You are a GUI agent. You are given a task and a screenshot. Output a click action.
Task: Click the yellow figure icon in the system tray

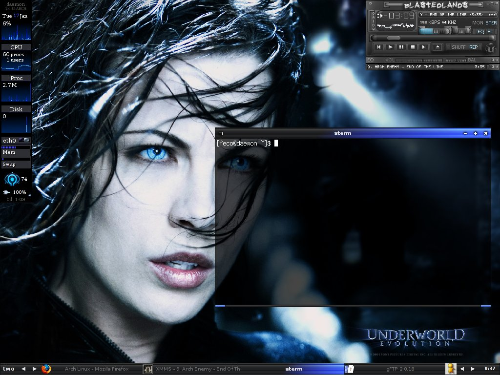click(451, 369)
